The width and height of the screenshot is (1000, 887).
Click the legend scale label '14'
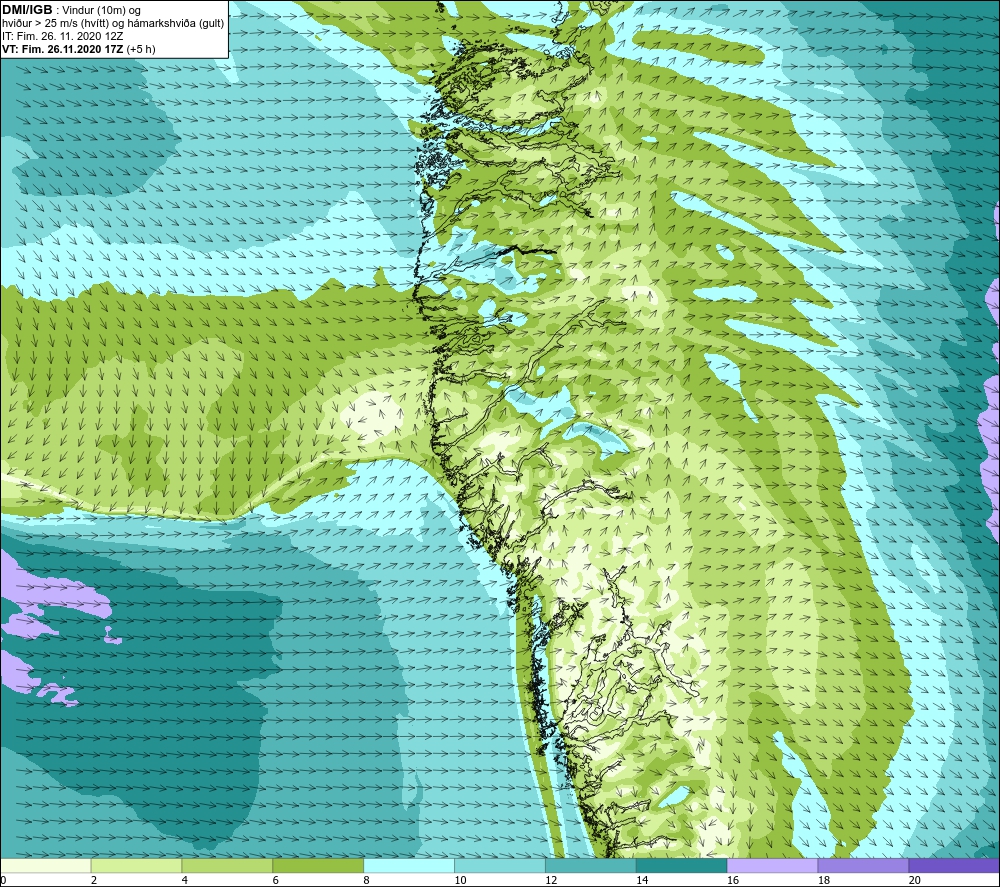pyautogui.click(x=642, y=880)
